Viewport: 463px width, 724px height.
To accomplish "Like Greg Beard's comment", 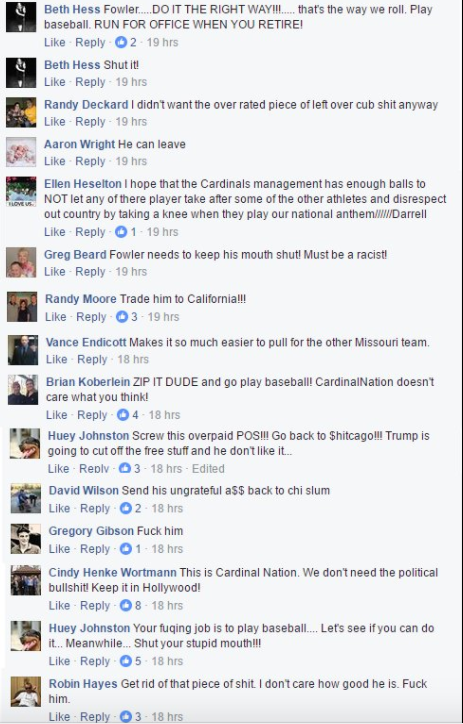I will (54, 272).
